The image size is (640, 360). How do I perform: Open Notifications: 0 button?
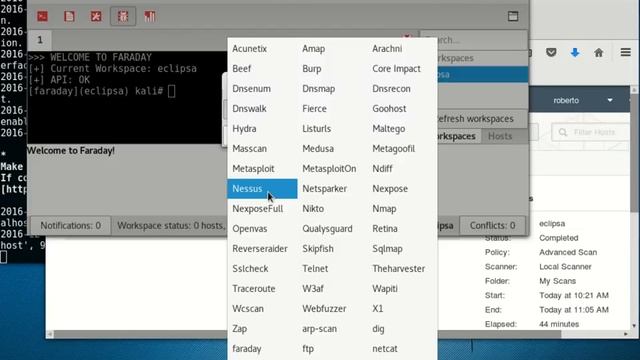point(70,225)
